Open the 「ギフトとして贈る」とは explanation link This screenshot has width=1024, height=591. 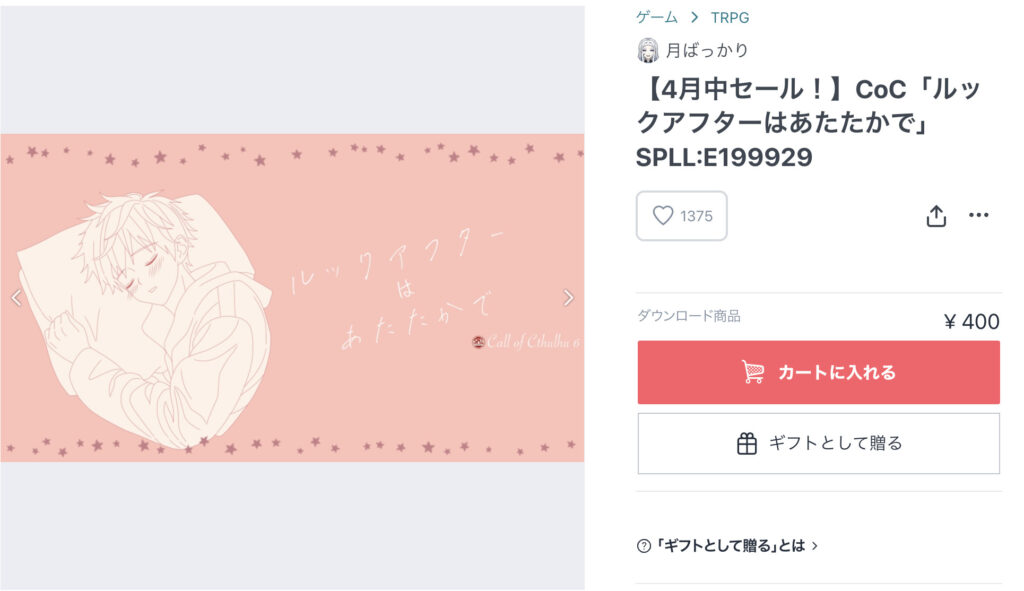click(x=730, y=546)
